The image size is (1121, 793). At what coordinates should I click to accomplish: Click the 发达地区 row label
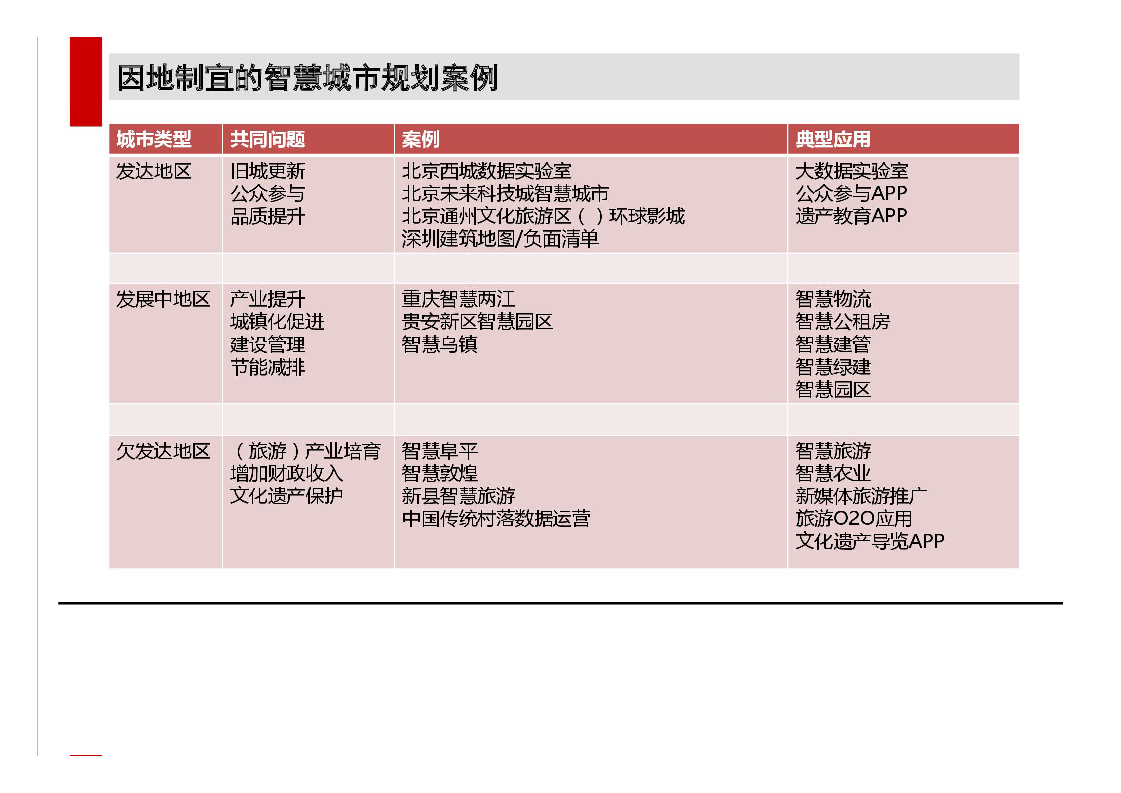click(x=154, y=171)
